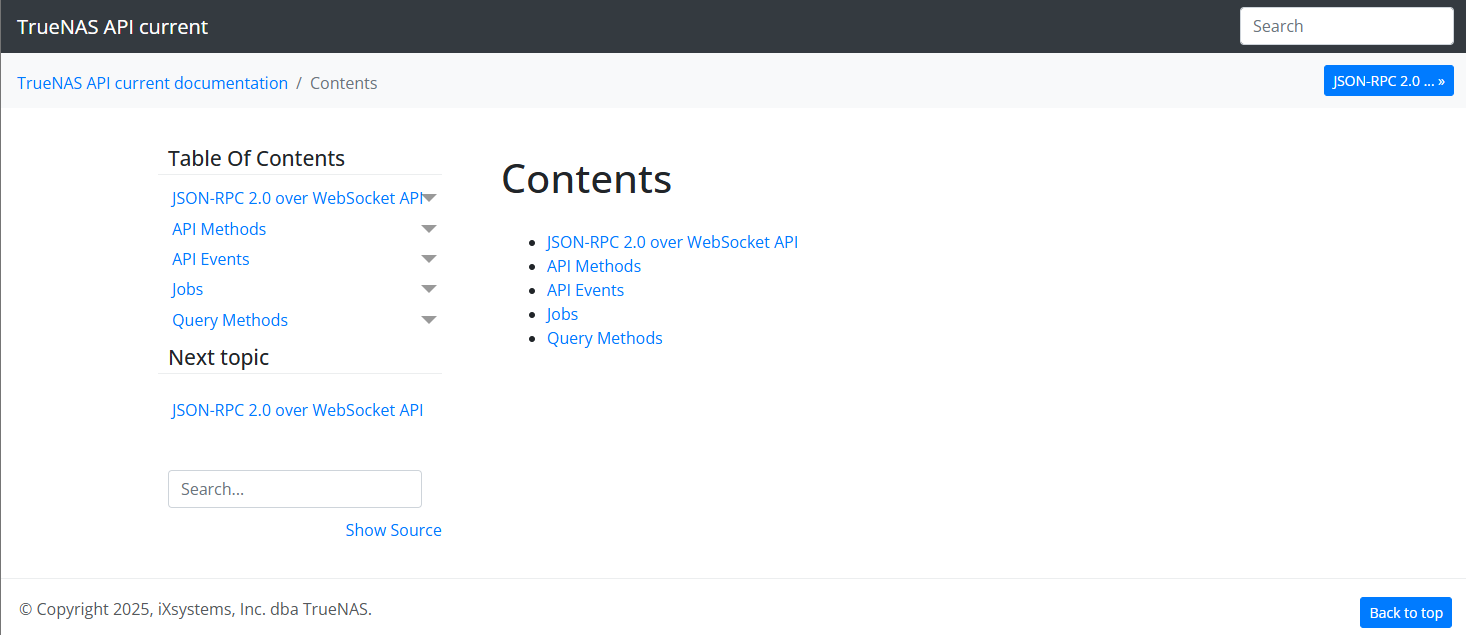Open Query Methods from the Contents list

pos(604,337)
